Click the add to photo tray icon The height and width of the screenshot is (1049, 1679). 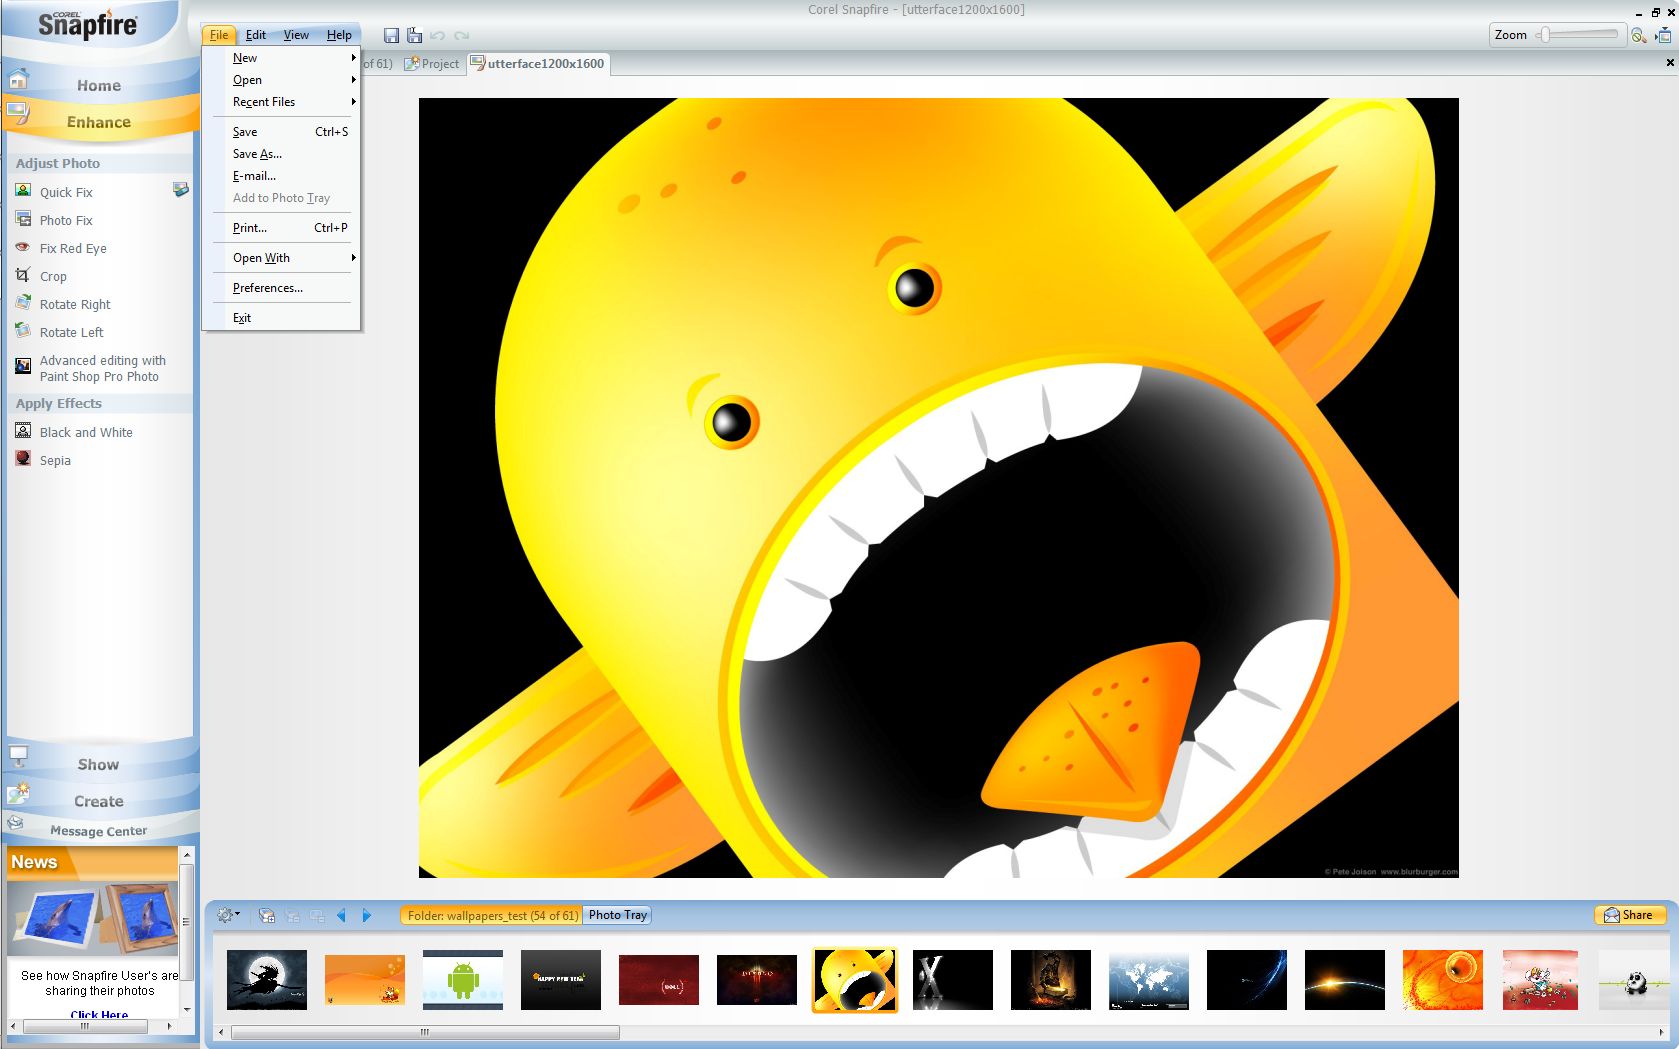267,915
